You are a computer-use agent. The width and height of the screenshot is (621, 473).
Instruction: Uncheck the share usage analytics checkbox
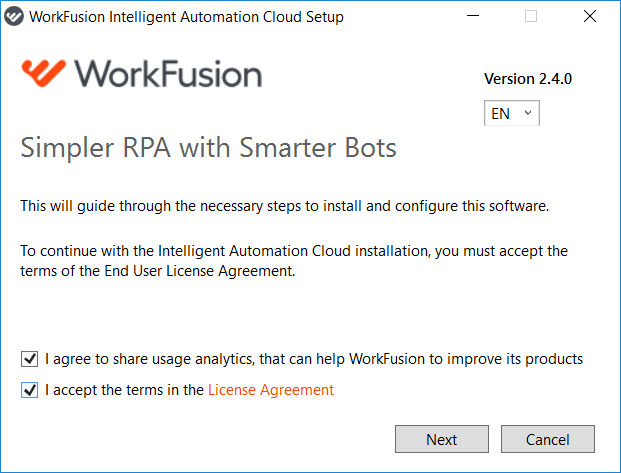(29, 359)
